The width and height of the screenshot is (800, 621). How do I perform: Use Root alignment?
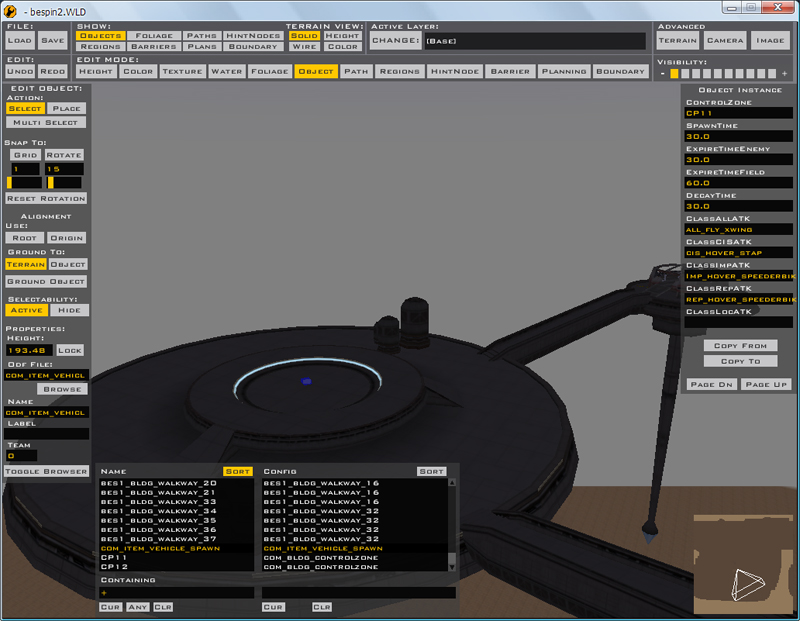[x=24, y=238]
